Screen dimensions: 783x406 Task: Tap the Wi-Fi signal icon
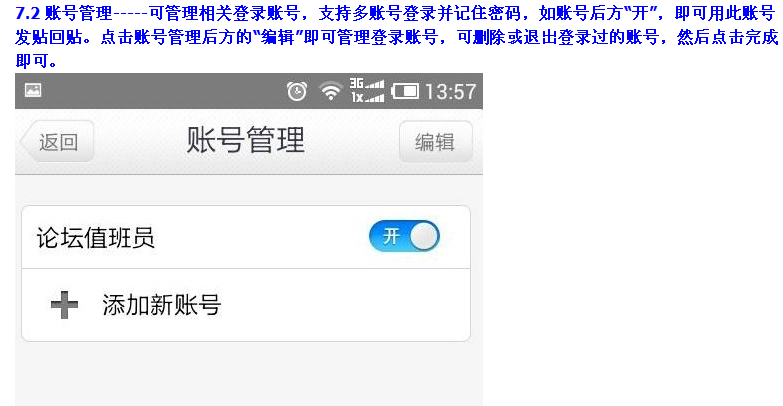coord(331,91)
